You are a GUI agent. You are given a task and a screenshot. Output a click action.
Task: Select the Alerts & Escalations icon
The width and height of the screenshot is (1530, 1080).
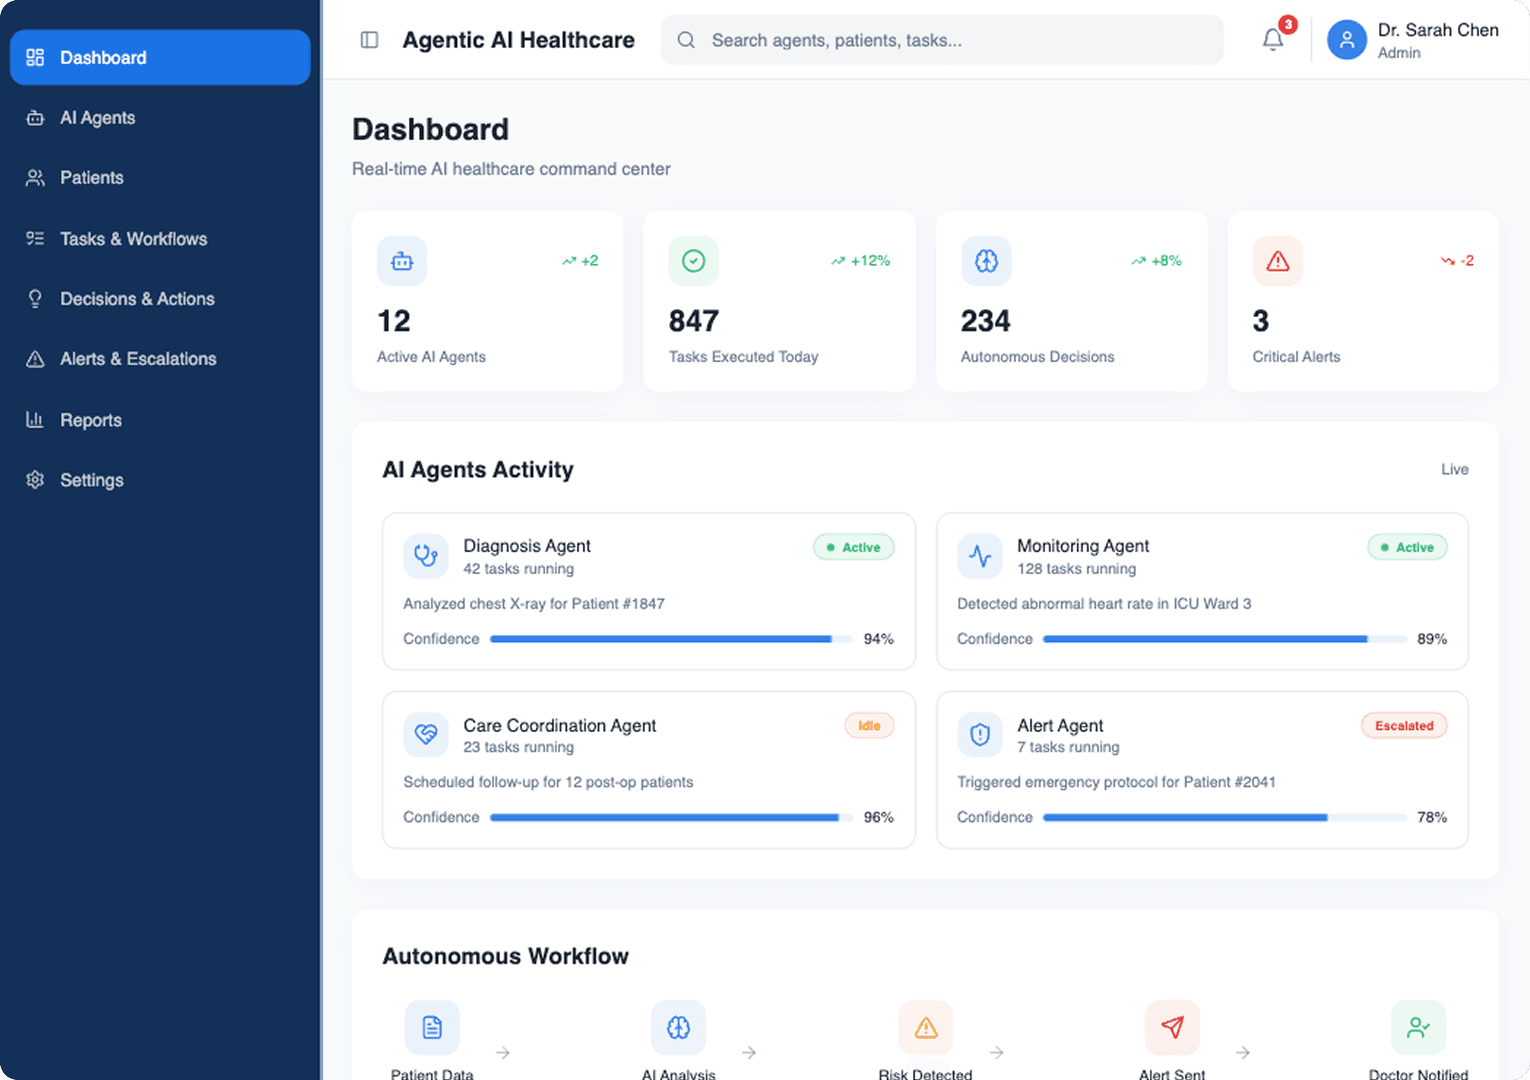pos(35,359)
